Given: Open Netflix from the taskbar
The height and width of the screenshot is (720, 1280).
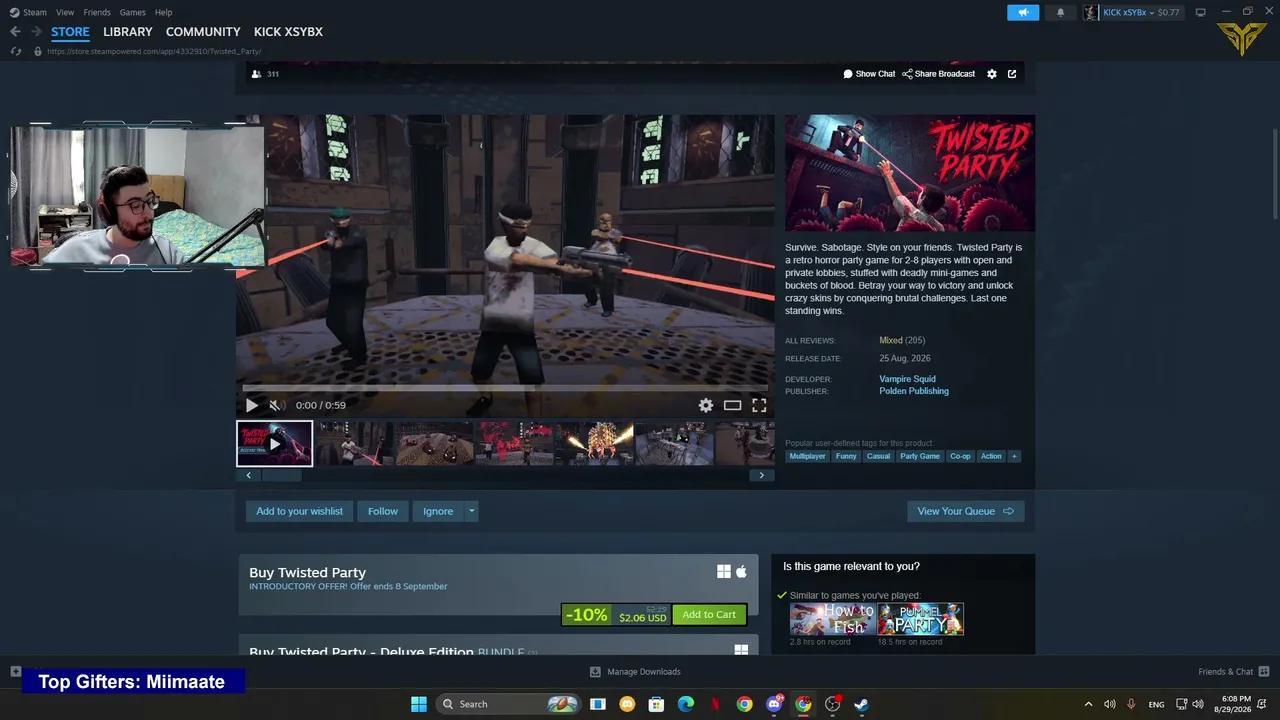Looking at the screenshot, I should coord(715,704).
